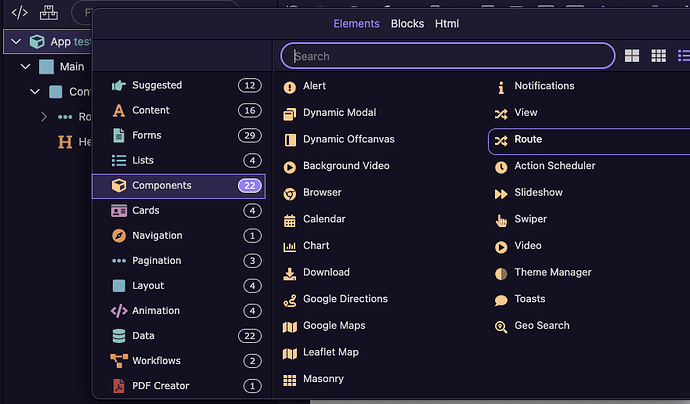Choose the Swiper hand icon
The height and width of the screenshot is (404, 690).
click(x=501, y=219)
